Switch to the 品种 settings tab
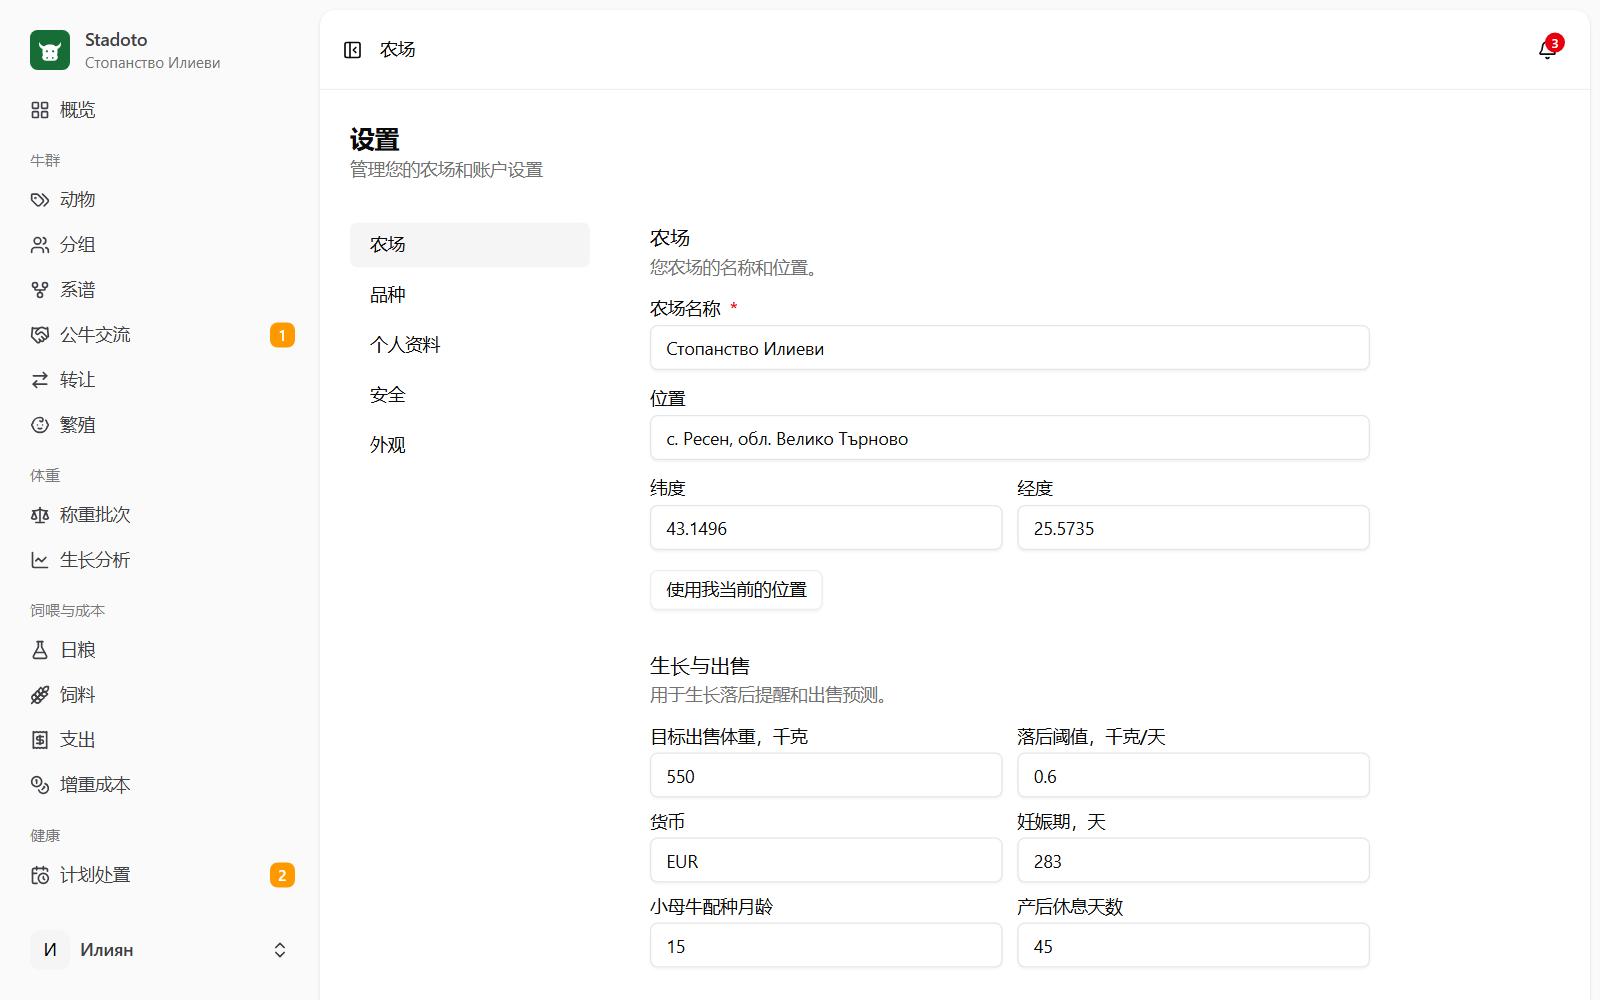Screen dimensions: 1600x1000 pyautogui.click(x=470, y=295)
